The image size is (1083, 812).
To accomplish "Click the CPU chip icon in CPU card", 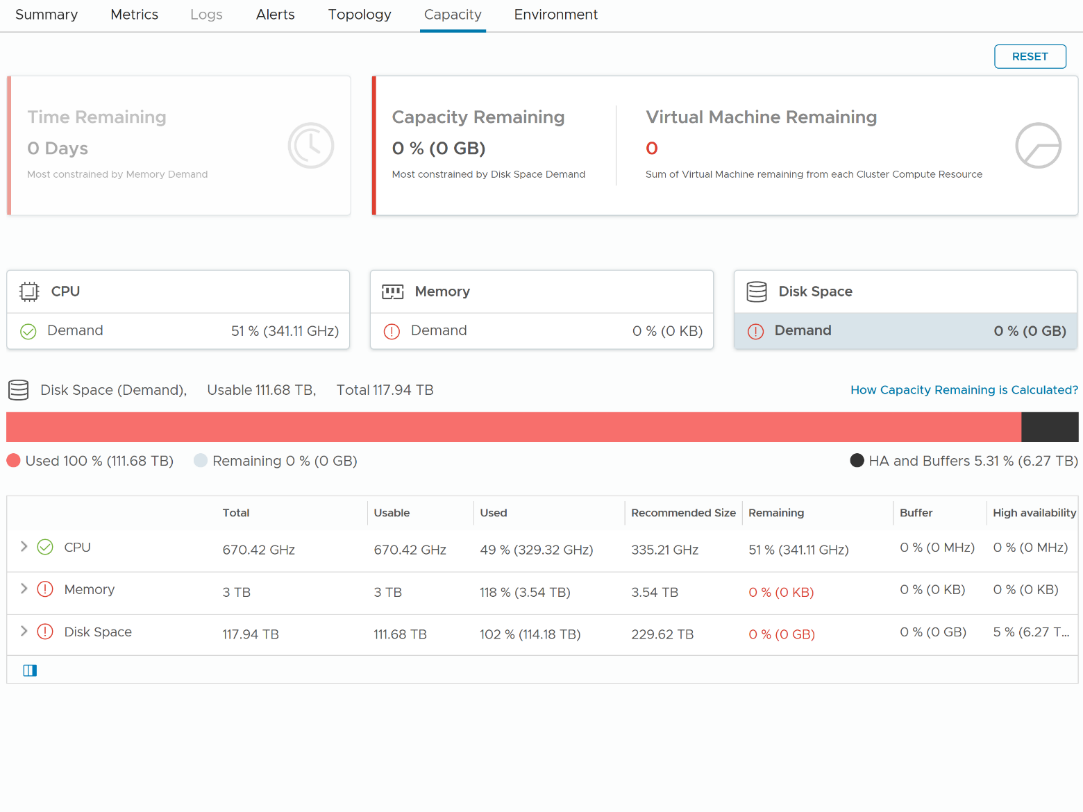I will pyautogui.click(x=29, y=292).
